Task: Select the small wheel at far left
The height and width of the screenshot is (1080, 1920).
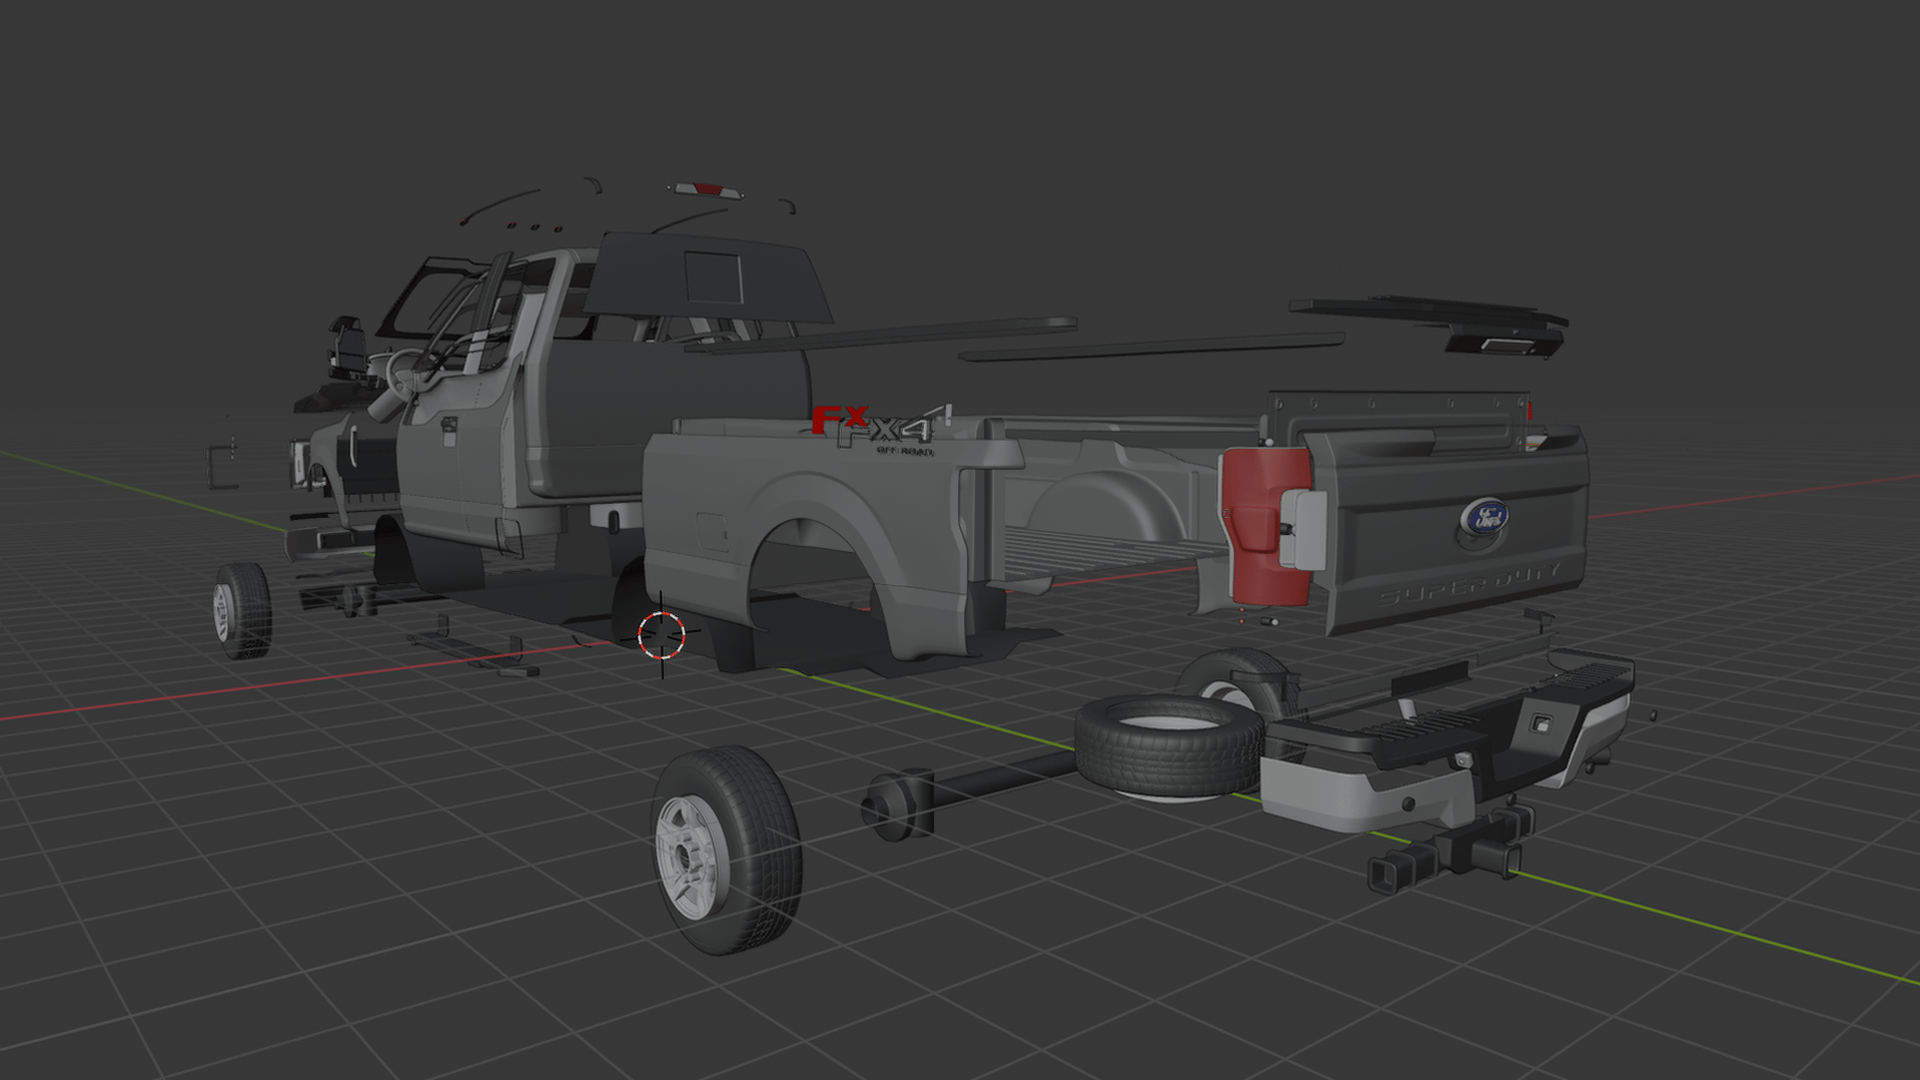Action: (x=241, y=610)
